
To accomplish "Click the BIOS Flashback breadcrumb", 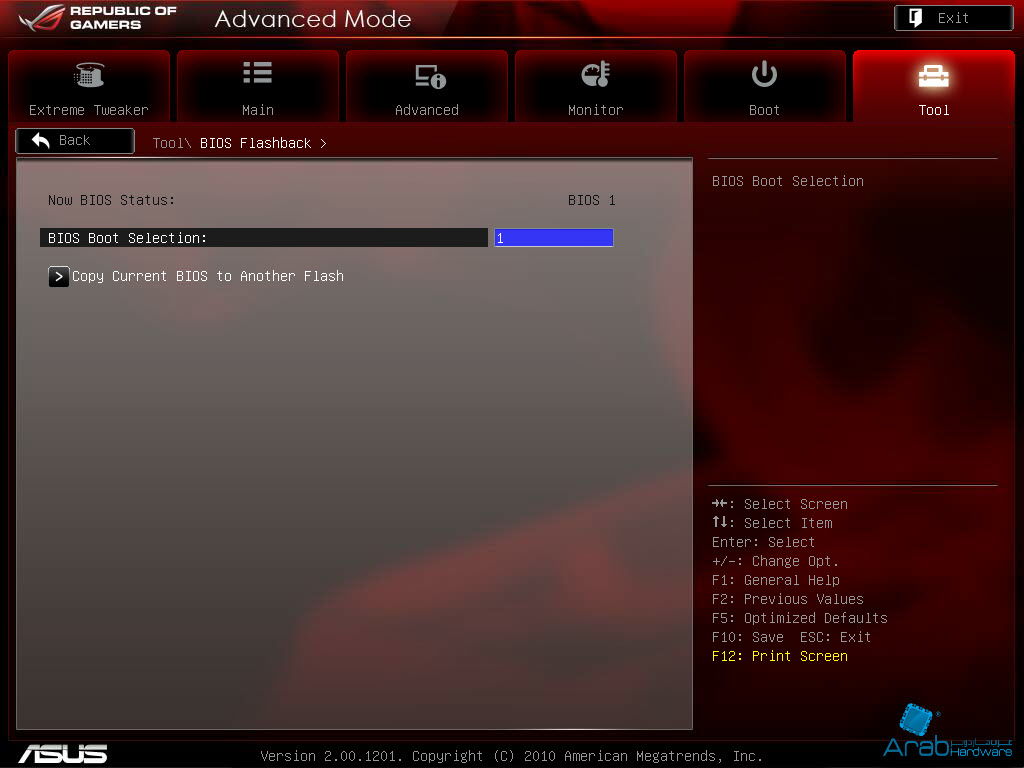I will pos(255,143).
